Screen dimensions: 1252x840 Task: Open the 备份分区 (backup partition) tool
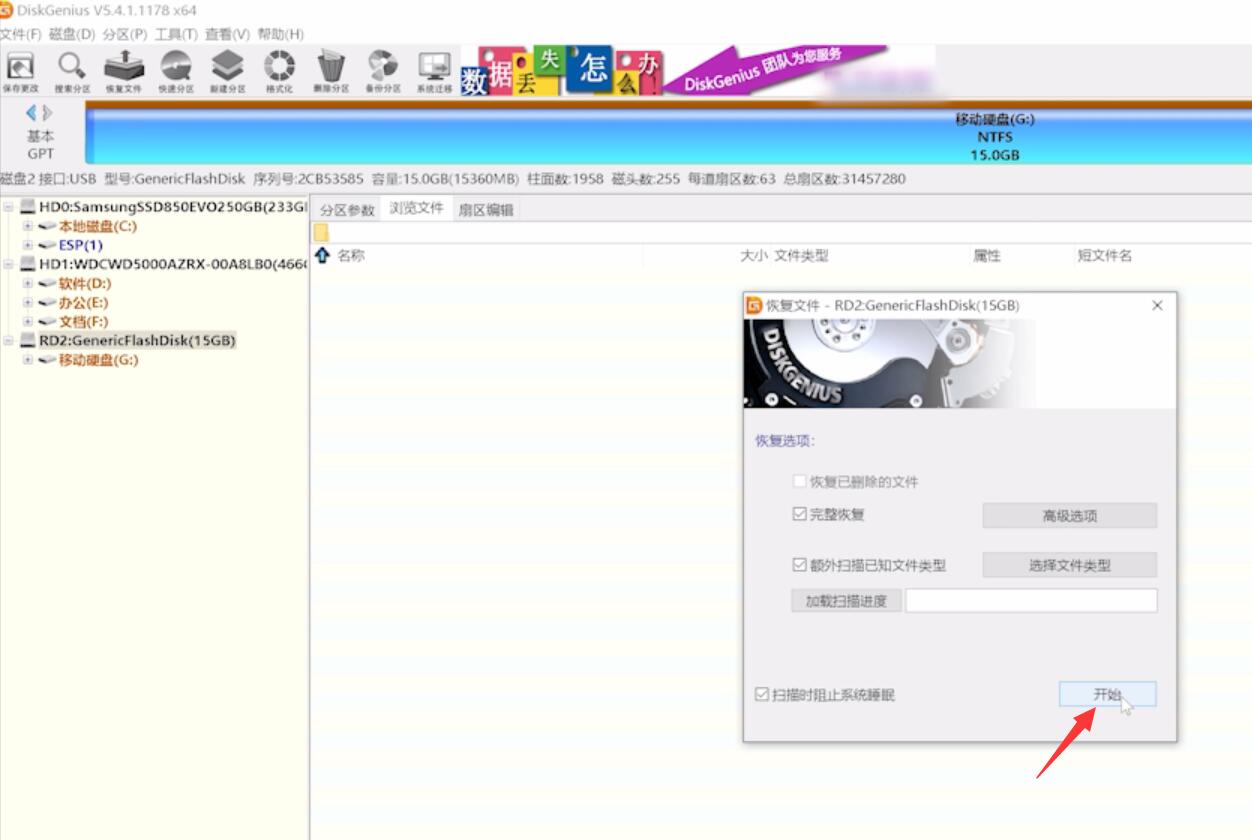(x=383, y=72)
